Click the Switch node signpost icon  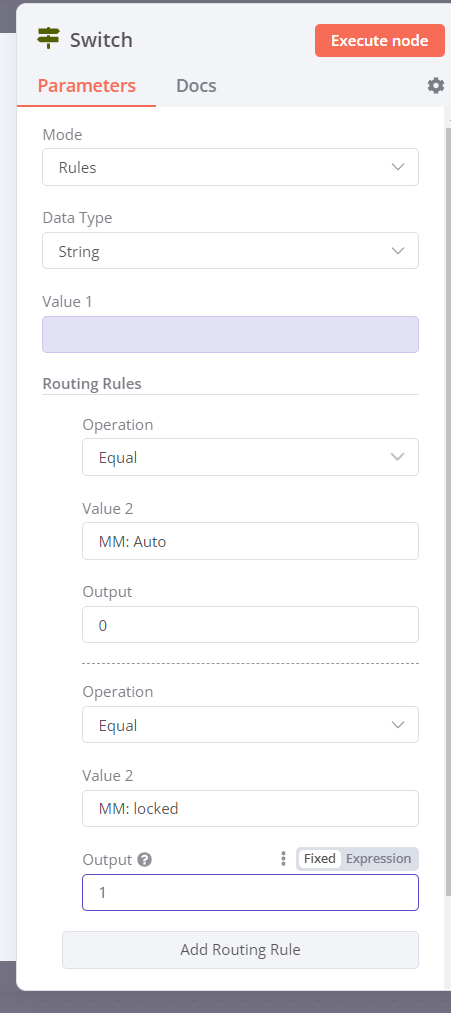[48, 39]
